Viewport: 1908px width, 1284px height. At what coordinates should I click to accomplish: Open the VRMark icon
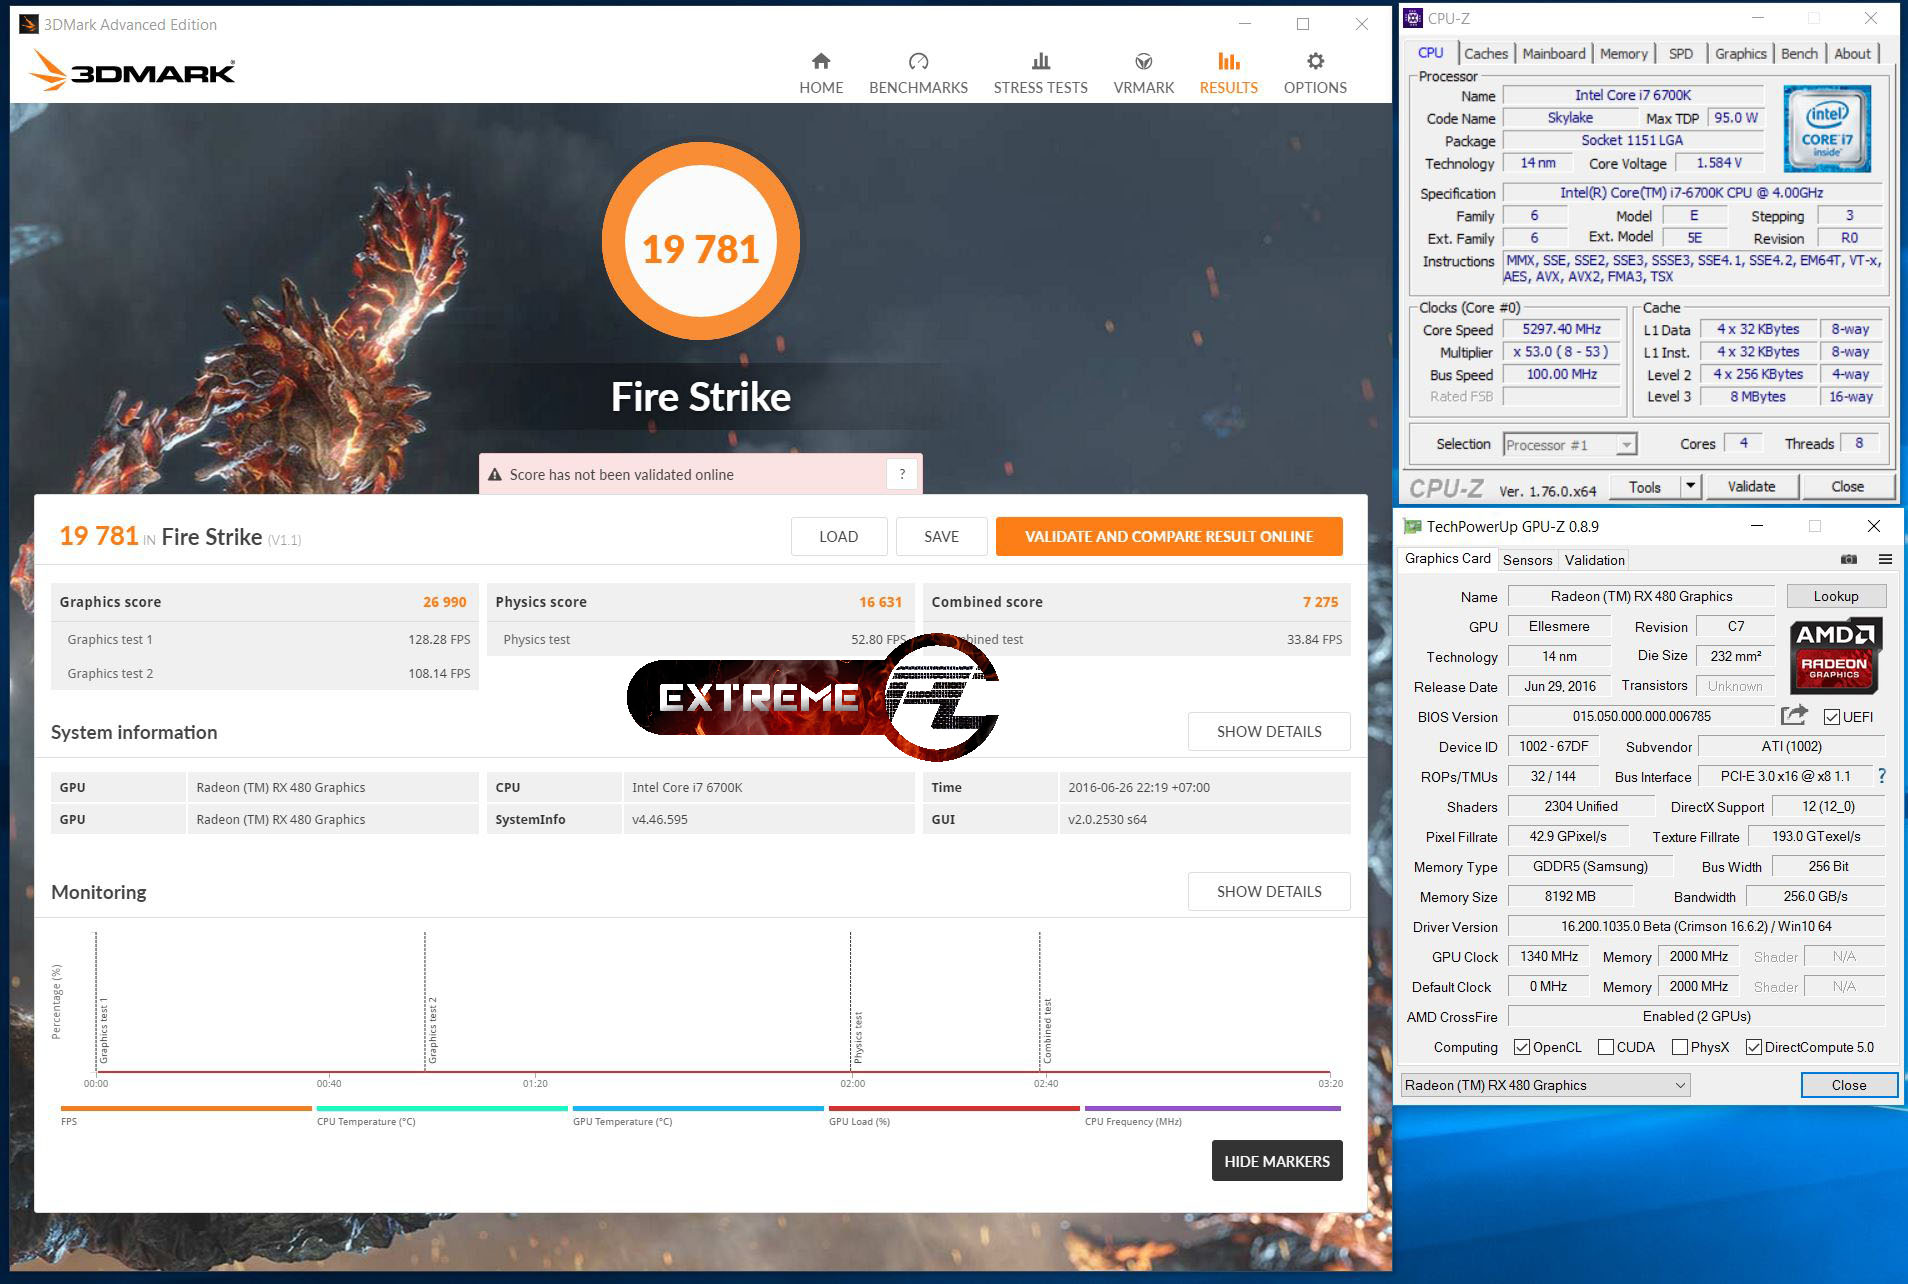pos(1143,62)
